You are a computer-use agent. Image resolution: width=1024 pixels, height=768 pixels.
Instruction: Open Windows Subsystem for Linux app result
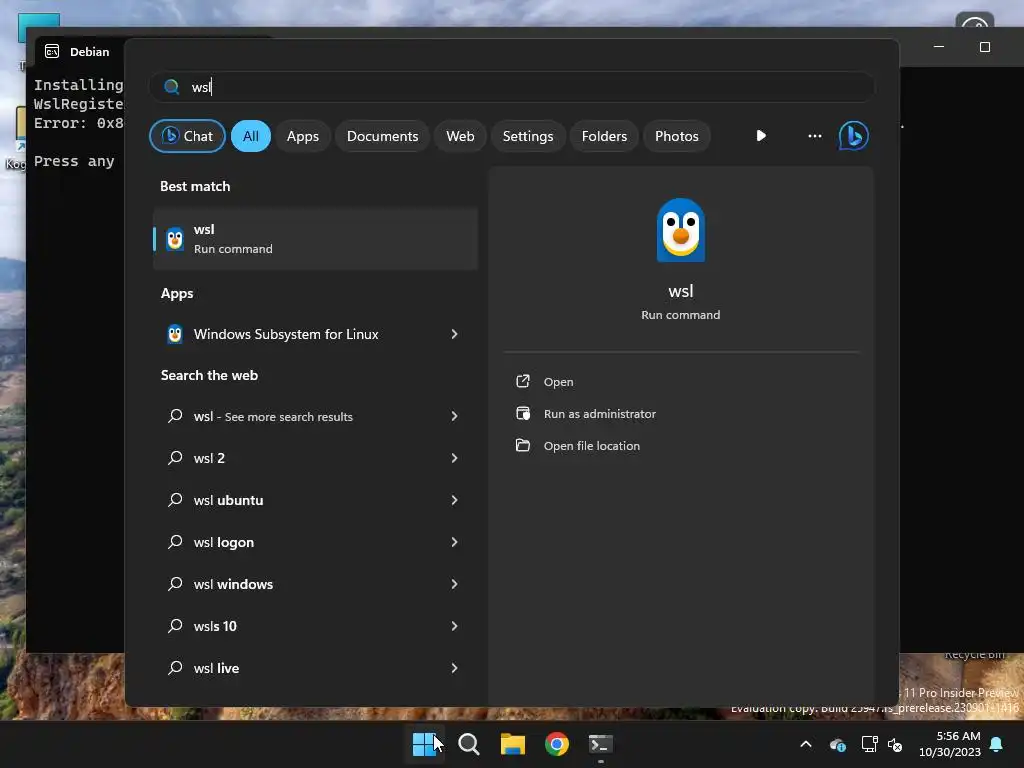coord(315,334)
